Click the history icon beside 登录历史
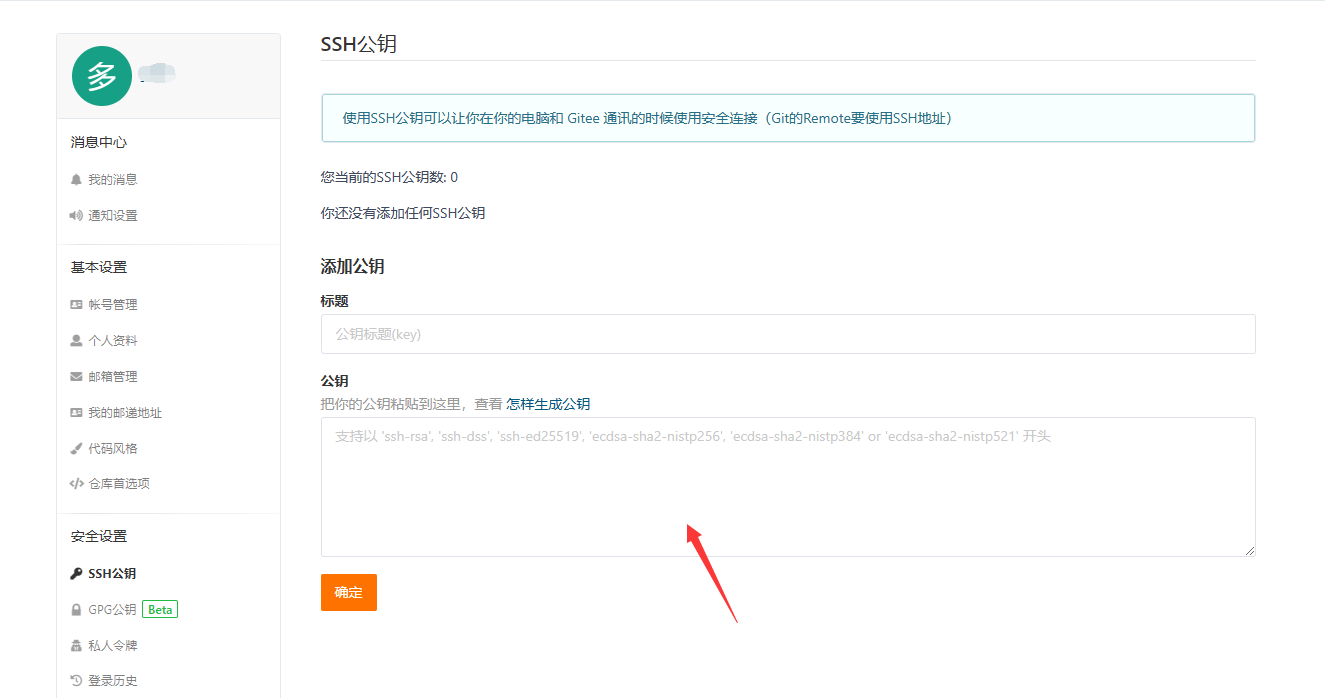 [x=76, y=681]
